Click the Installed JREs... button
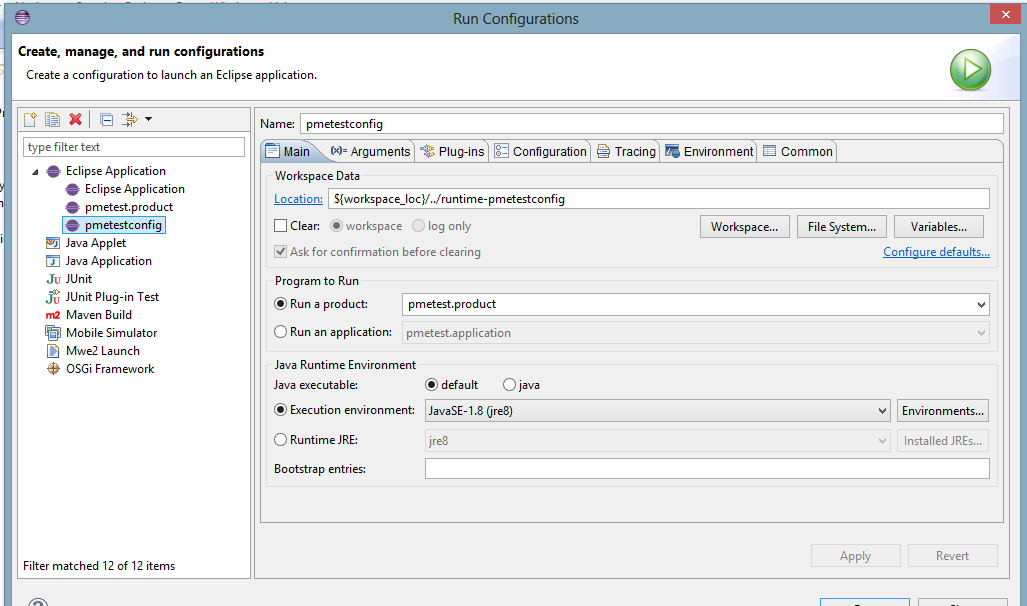 point(943,441)
